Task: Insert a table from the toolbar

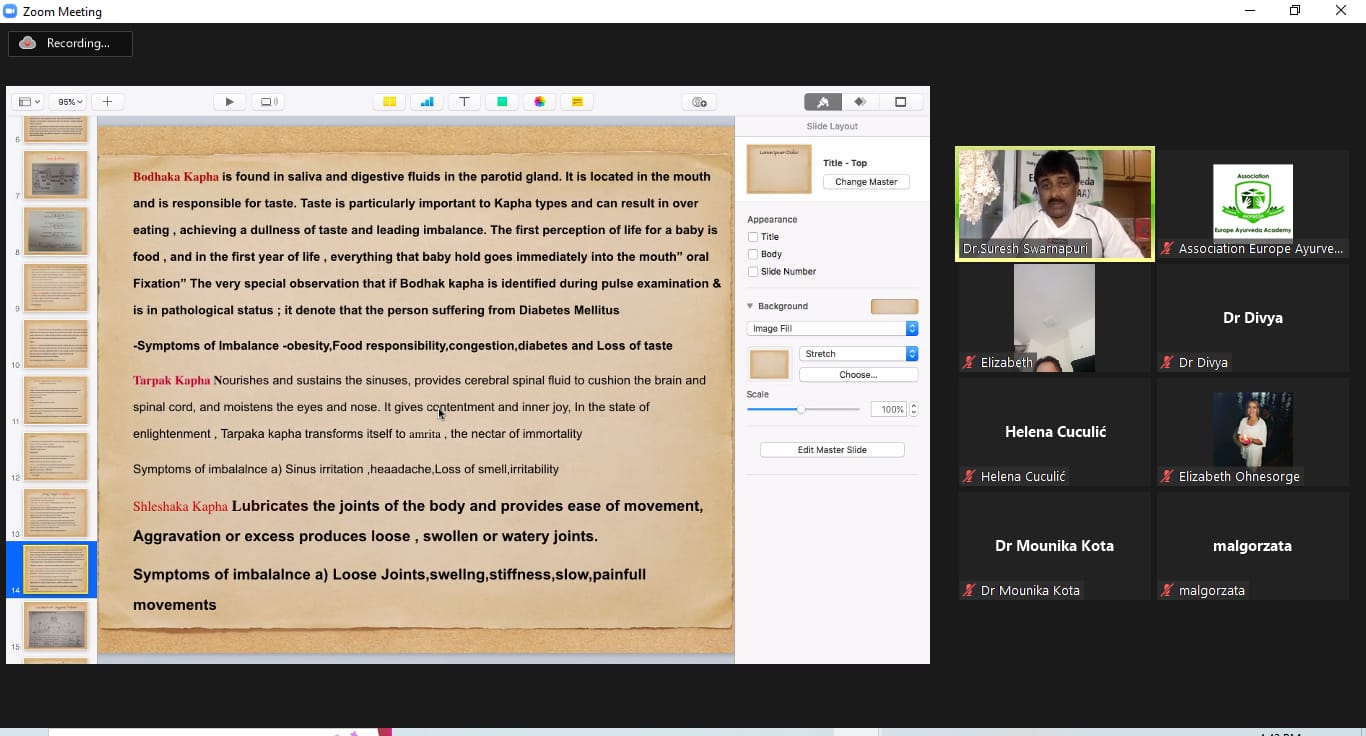Action: point(389,102)
